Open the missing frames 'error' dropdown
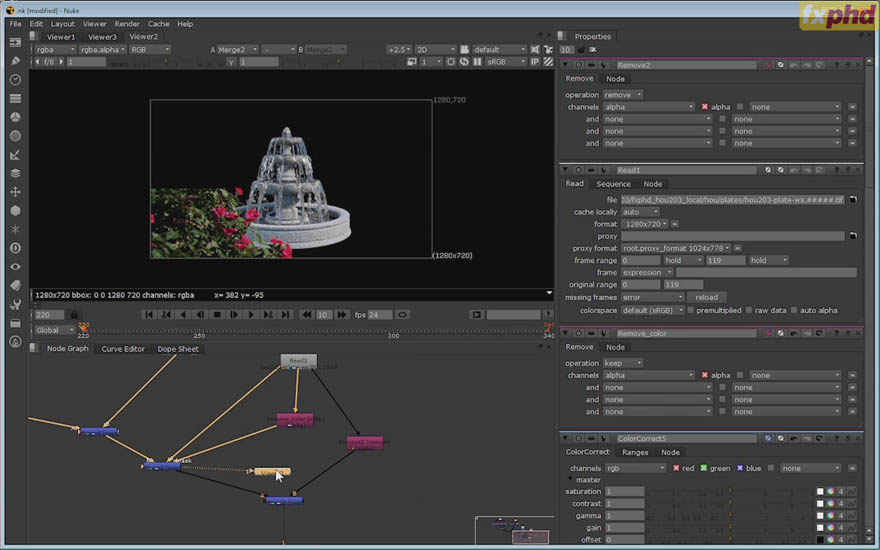Viewport: 880px width, 550px height. pos(652,297)
